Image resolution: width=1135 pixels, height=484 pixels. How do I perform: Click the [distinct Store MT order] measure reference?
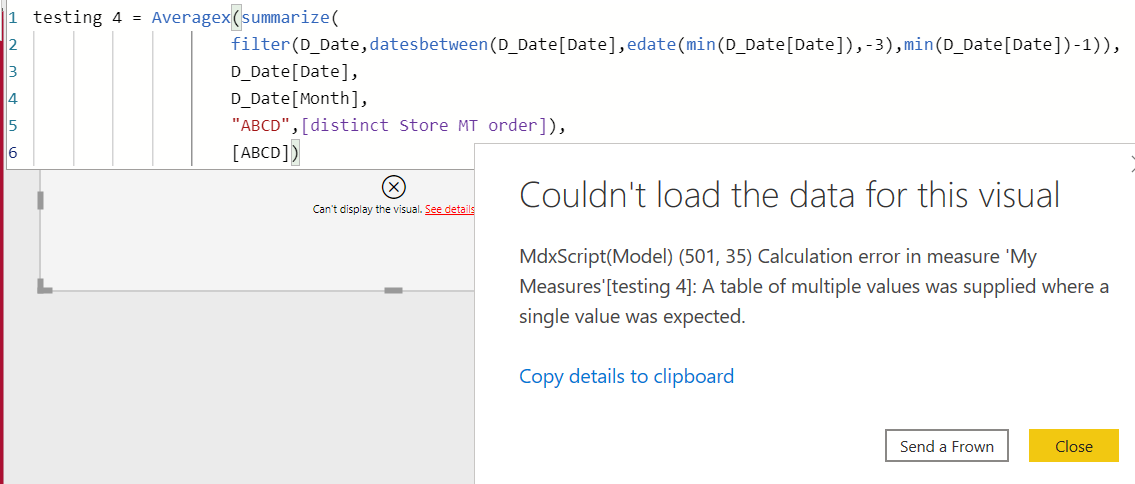click(x=423, y=126)
